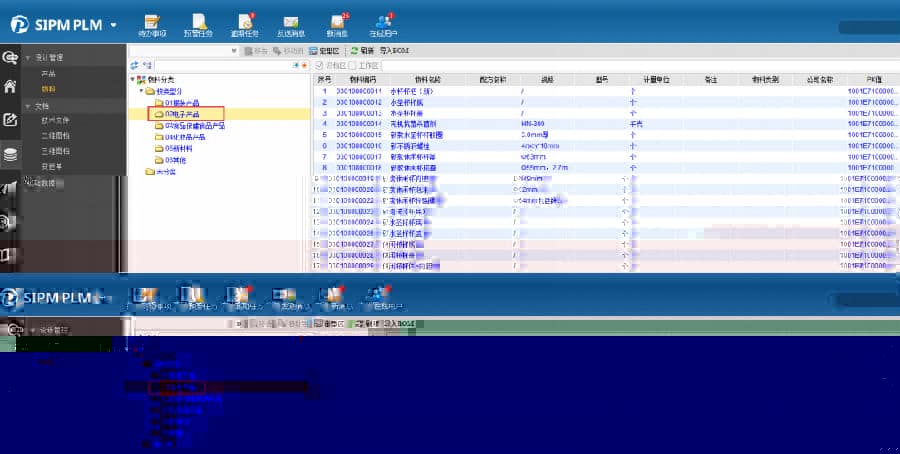Screen dimensions: 900x454
Task: Click the toolbar button with blue monitor icon
Action: tap(324, 51)
